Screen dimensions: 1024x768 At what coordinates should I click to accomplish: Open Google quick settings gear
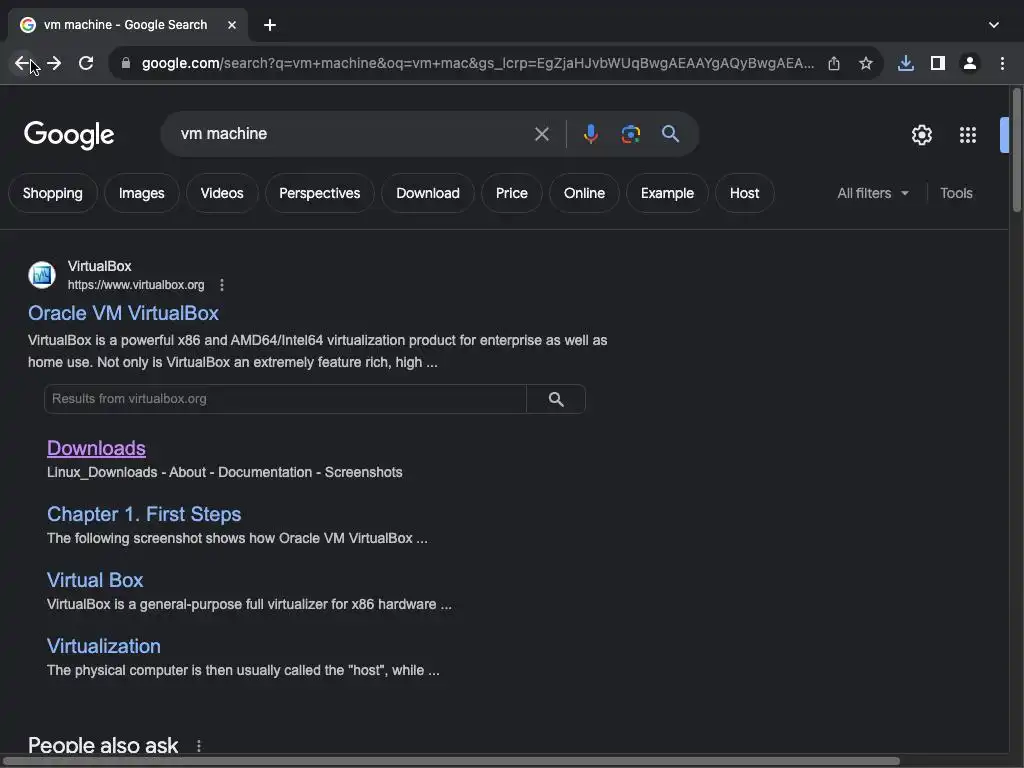921,135
